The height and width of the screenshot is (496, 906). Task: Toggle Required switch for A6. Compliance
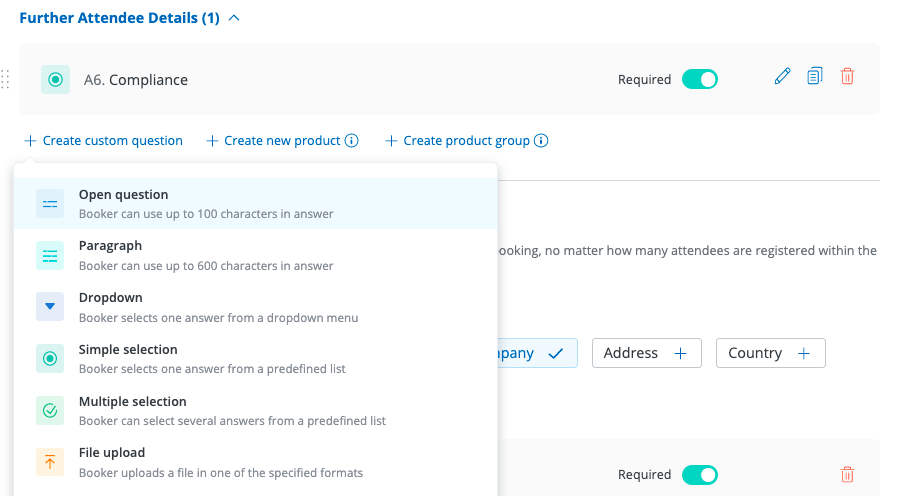tap(699, 79)
